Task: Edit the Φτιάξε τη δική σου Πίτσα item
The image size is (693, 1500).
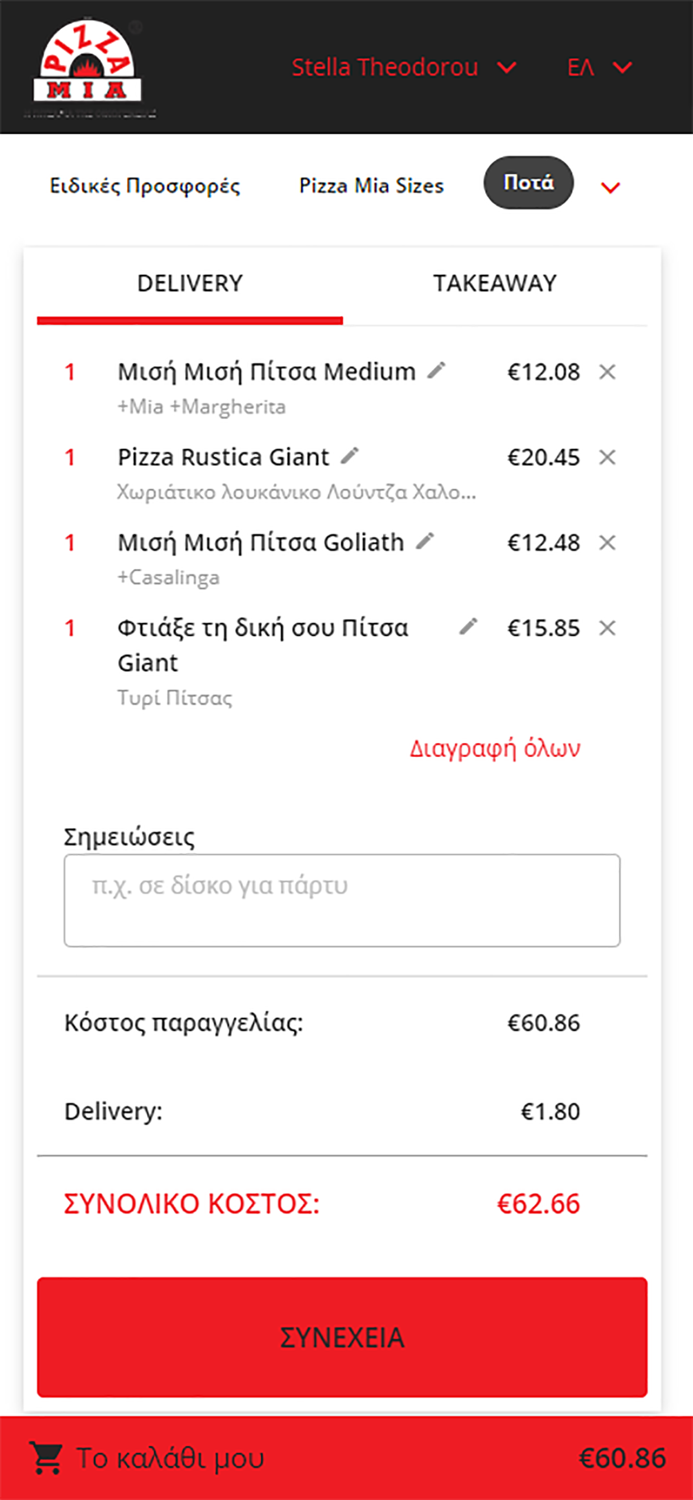Action: tap(466, 627)
